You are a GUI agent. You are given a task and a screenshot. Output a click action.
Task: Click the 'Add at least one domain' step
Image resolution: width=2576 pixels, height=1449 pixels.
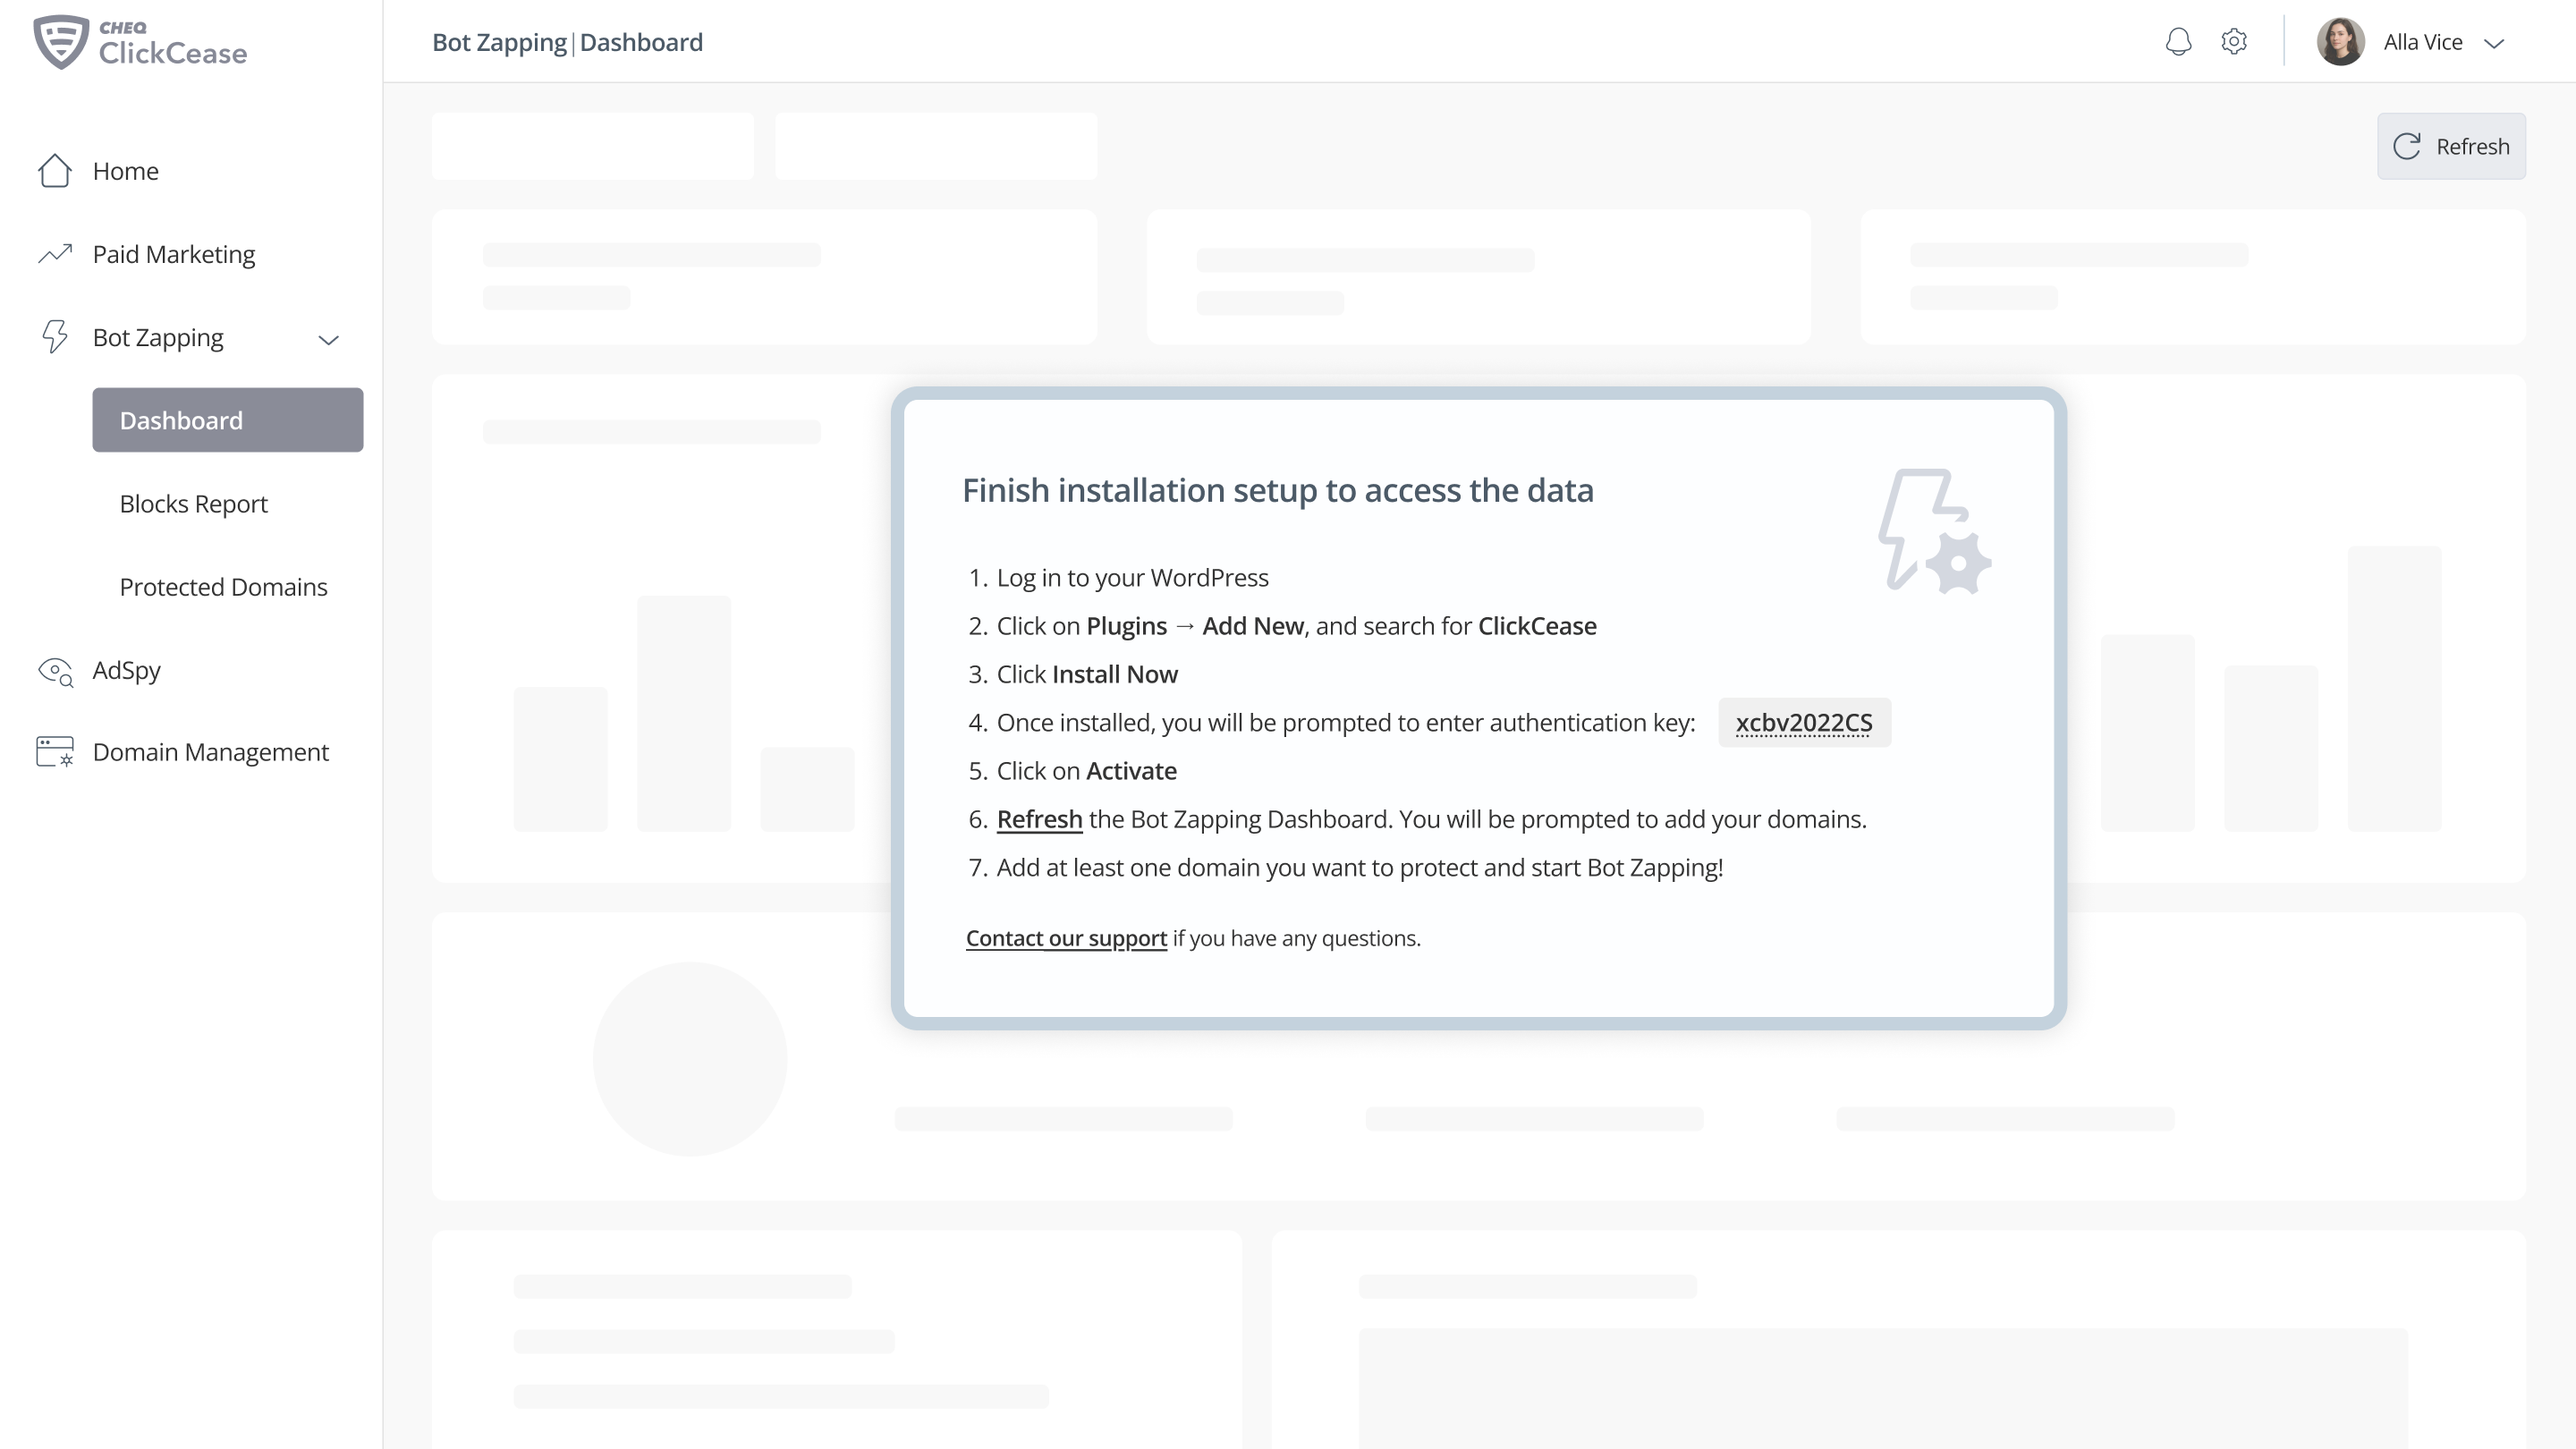(x=1360, y=867)
